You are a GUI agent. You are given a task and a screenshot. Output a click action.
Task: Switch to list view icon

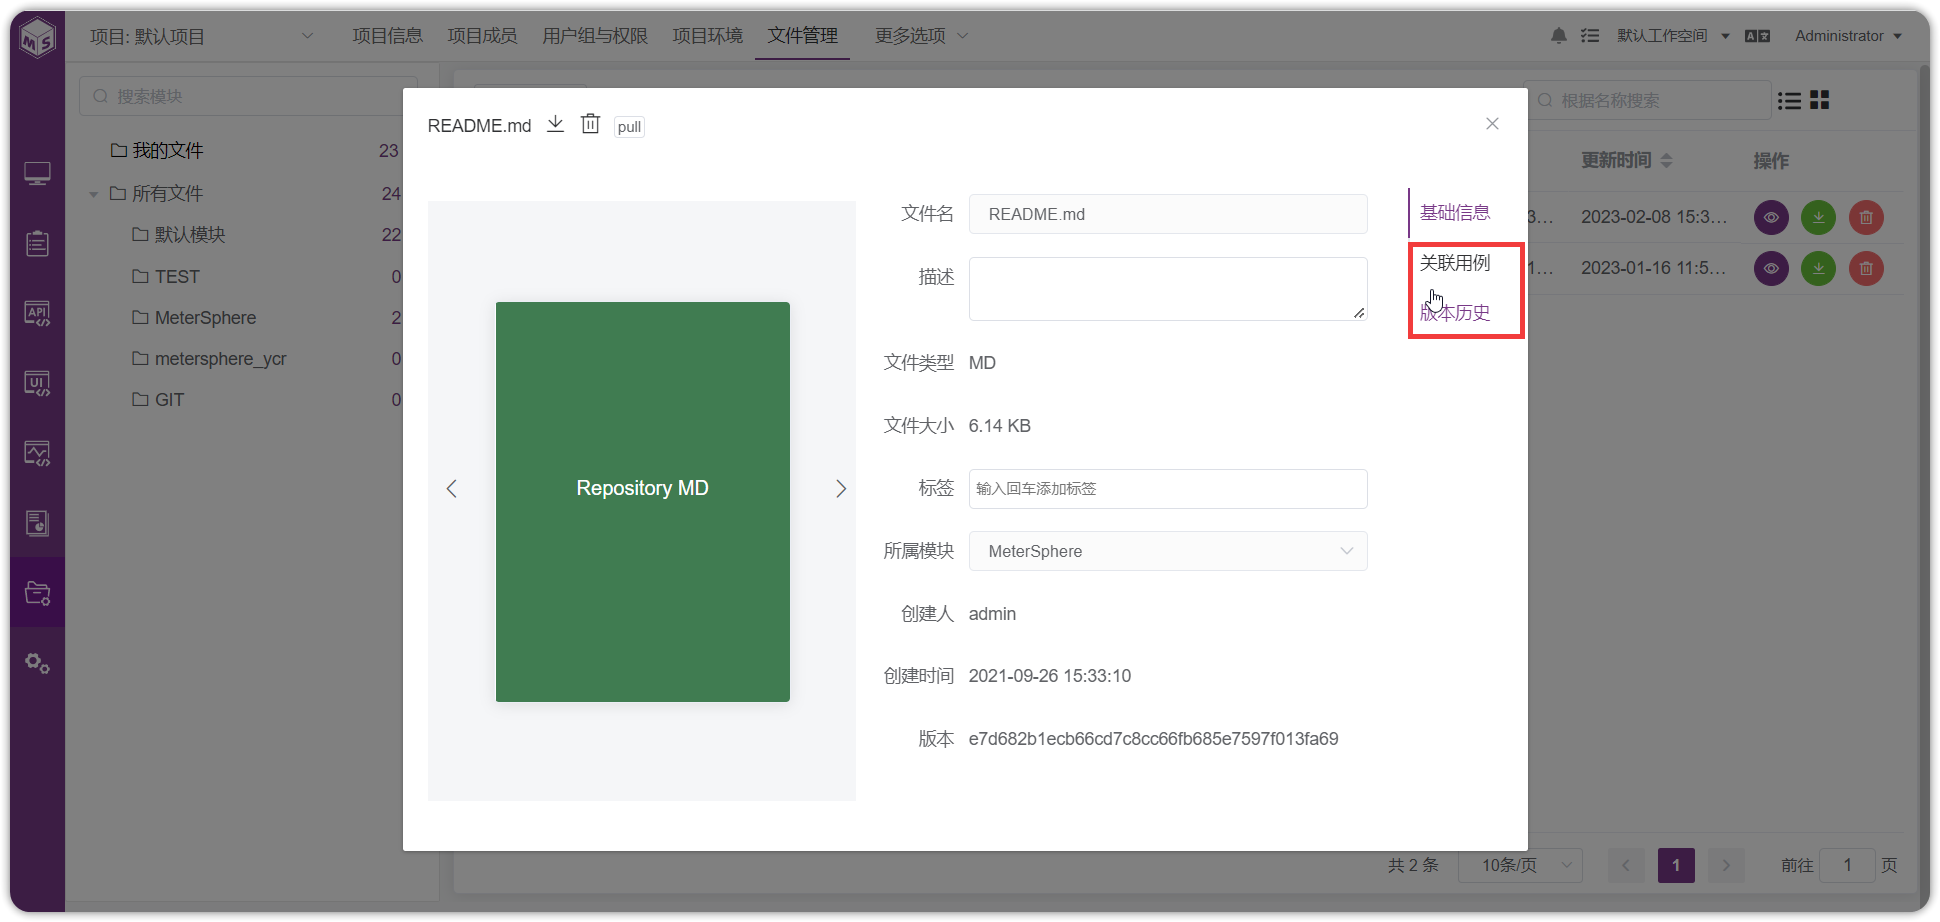pyautogui.click(x=1790, y=100)
